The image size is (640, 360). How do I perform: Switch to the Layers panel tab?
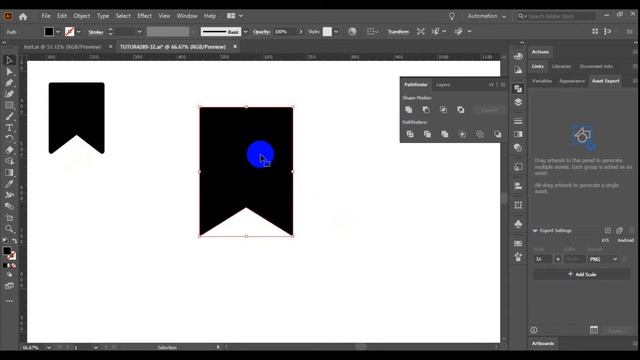443,85
